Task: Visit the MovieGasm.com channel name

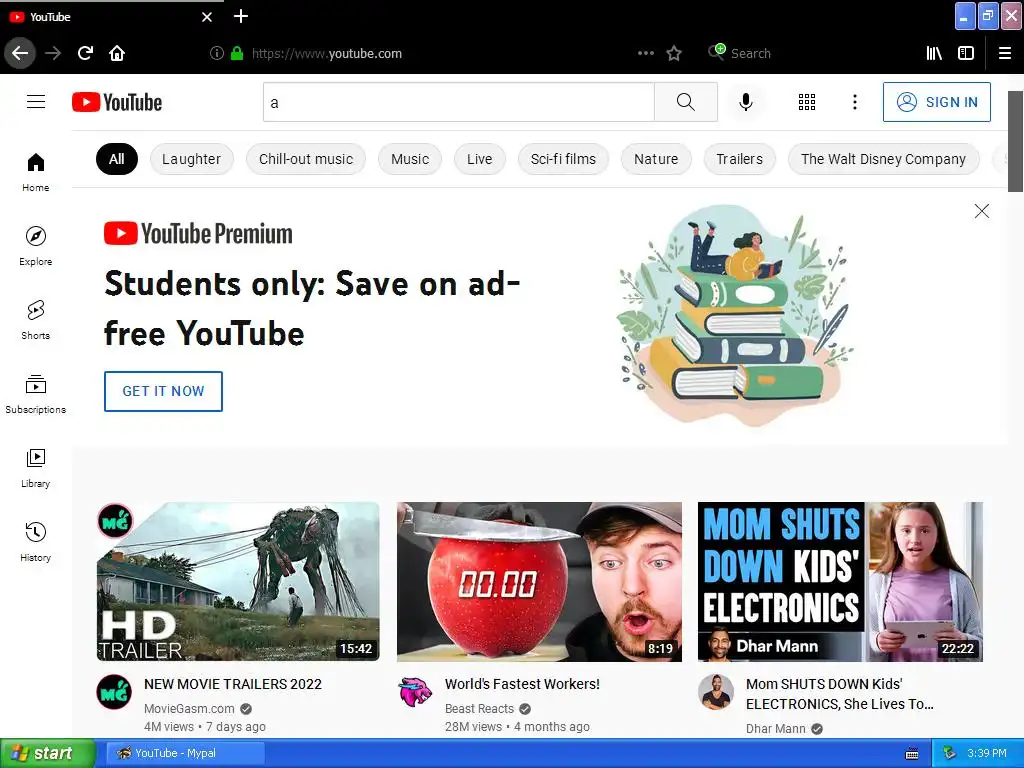Action: [189, 709]
